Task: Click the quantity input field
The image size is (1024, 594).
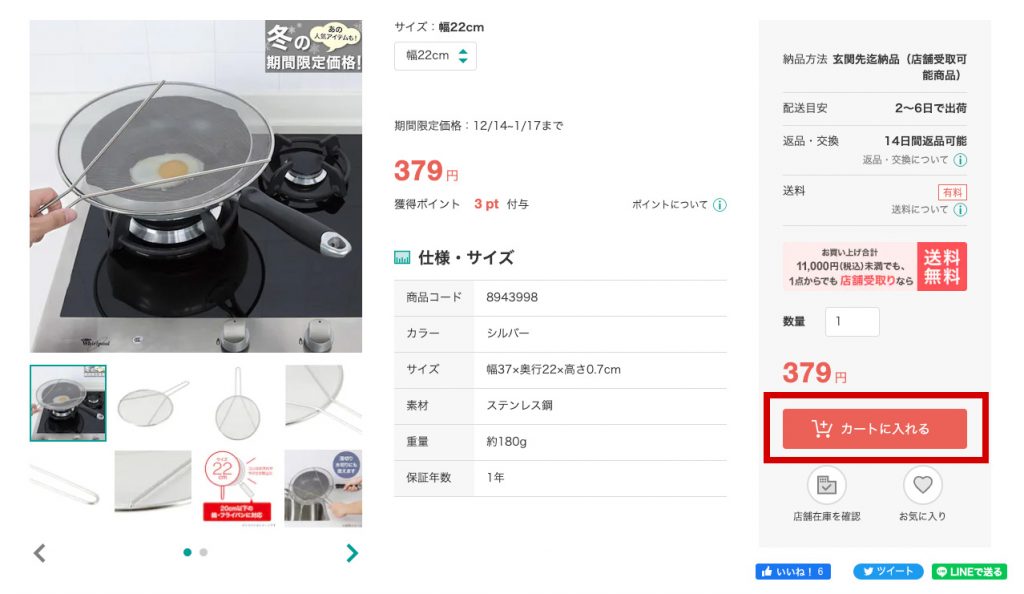Action: coord(852,322)
